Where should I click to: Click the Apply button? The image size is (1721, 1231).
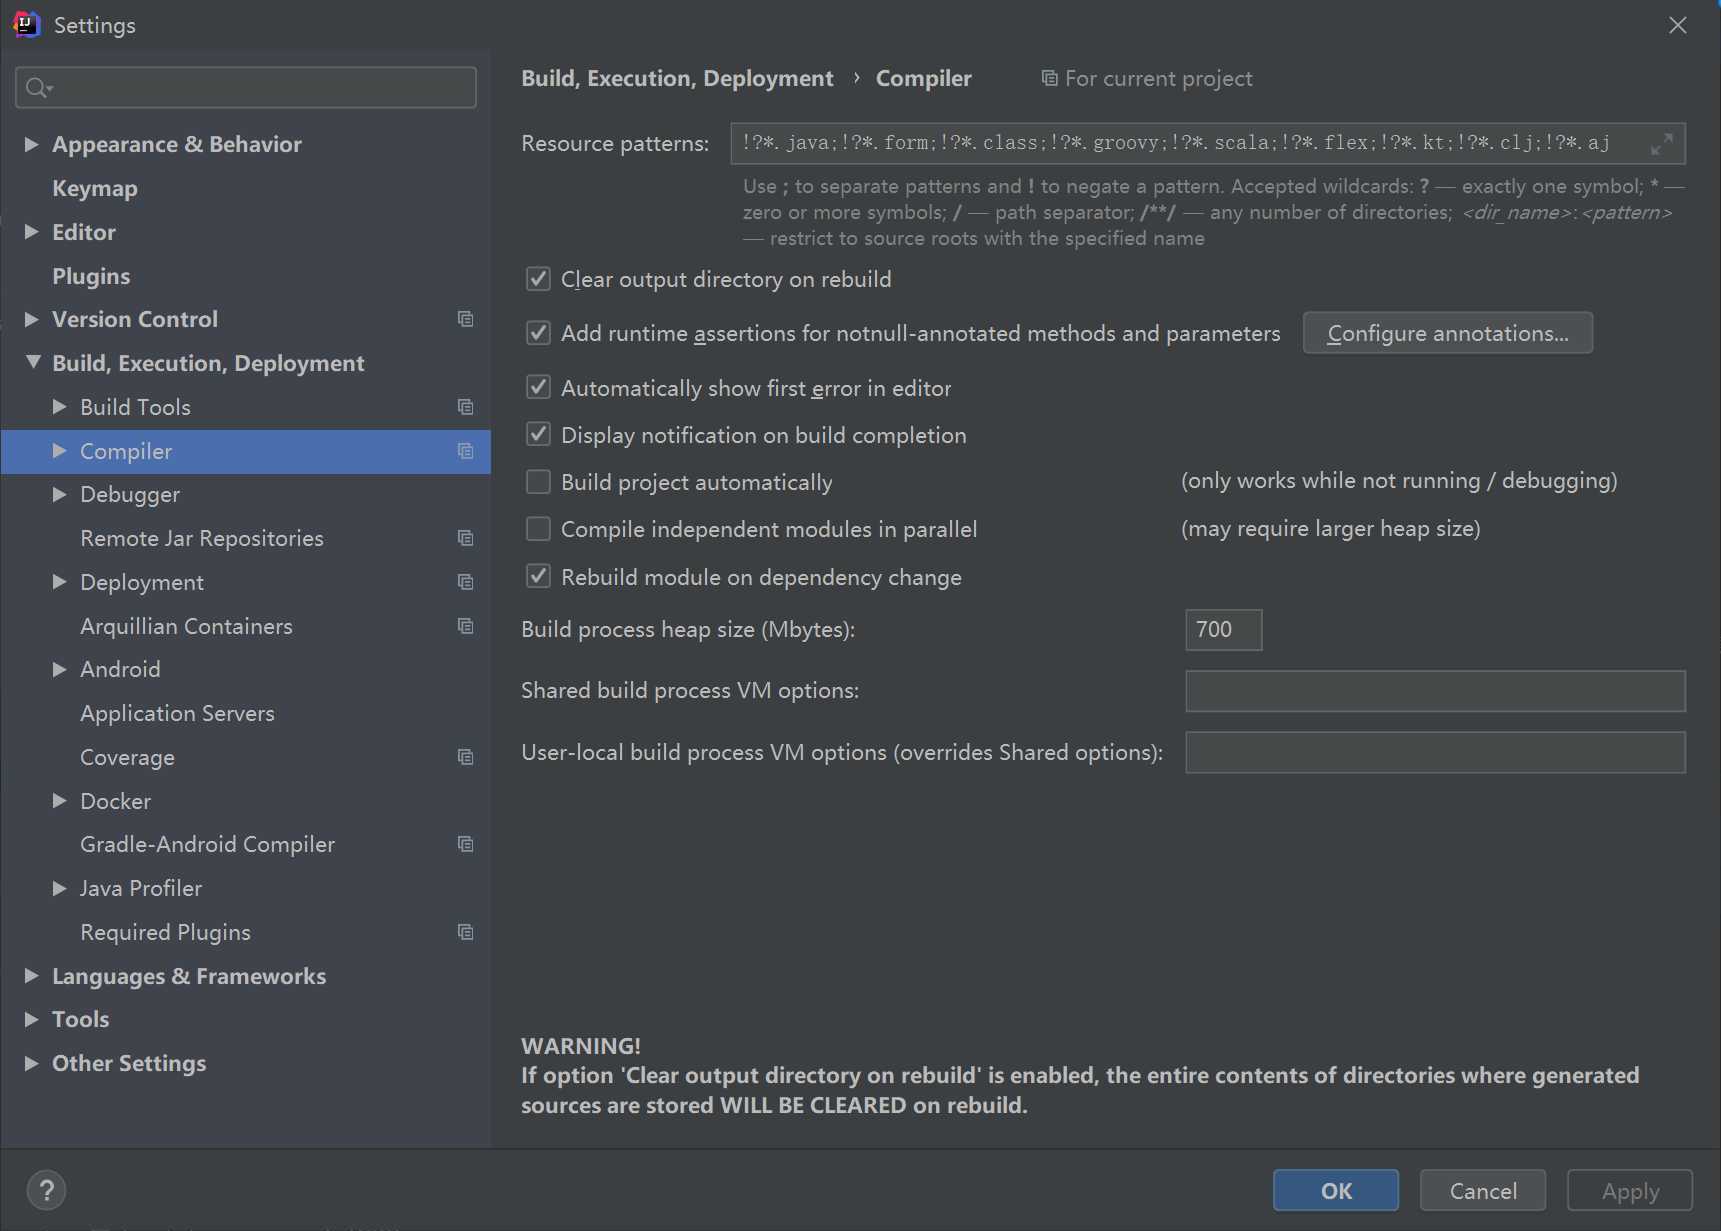(x=1630, y=1190)
